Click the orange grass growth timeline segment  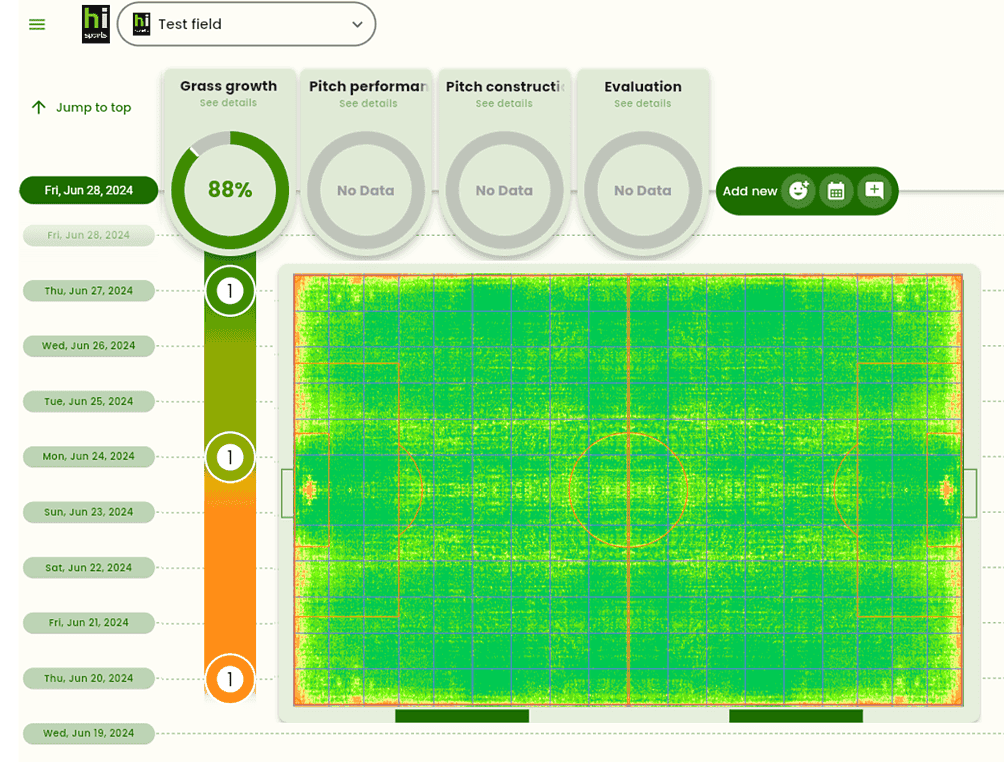coord(230,570)
